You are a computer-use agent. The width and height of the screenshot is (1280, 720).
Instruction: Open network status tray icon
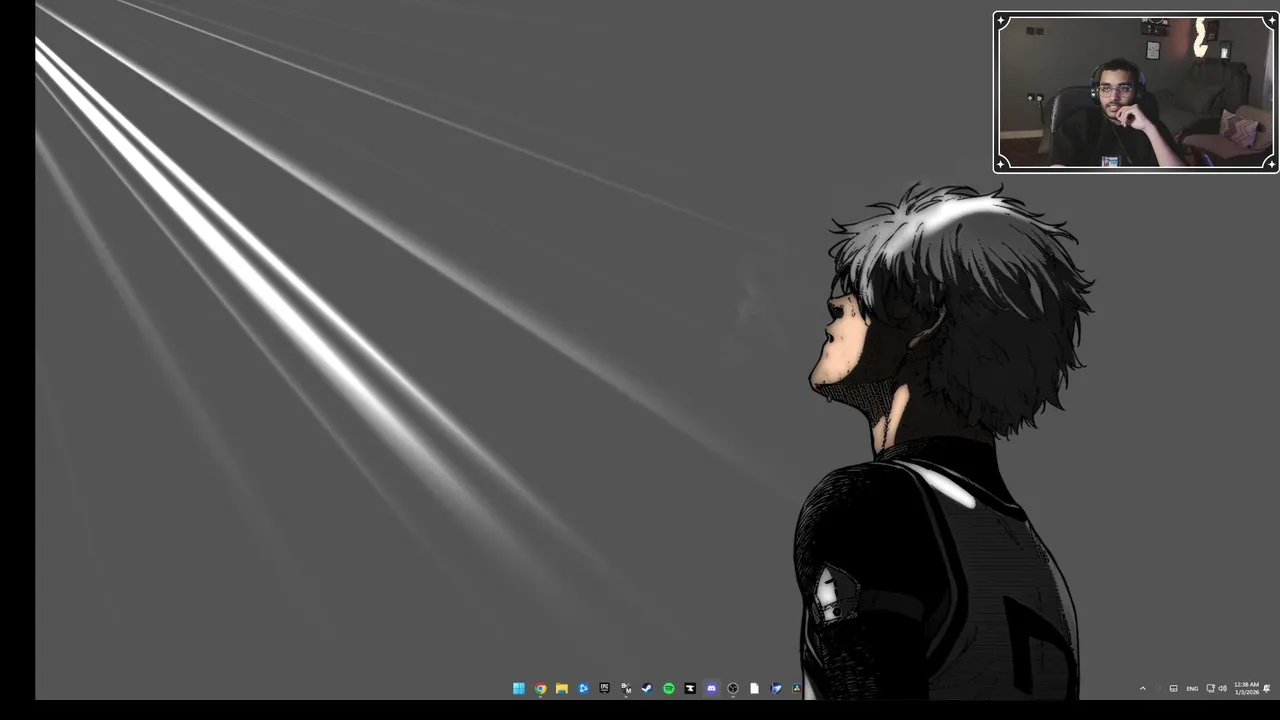(1211, 688)
